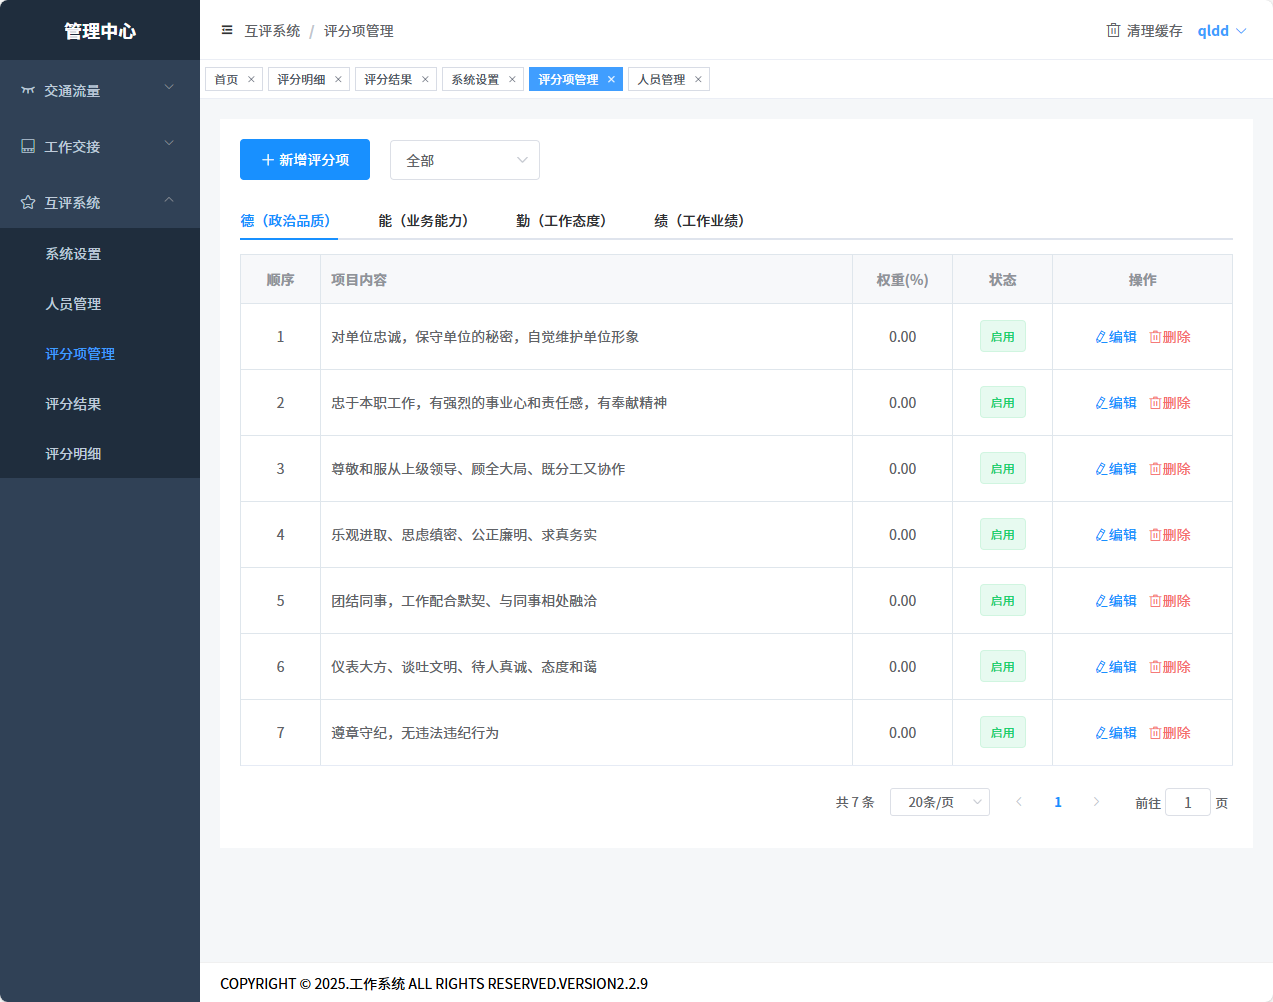Open the 20条/页 page size dropdown
Screen dimensions: 1273x1002
click(939, 802)
